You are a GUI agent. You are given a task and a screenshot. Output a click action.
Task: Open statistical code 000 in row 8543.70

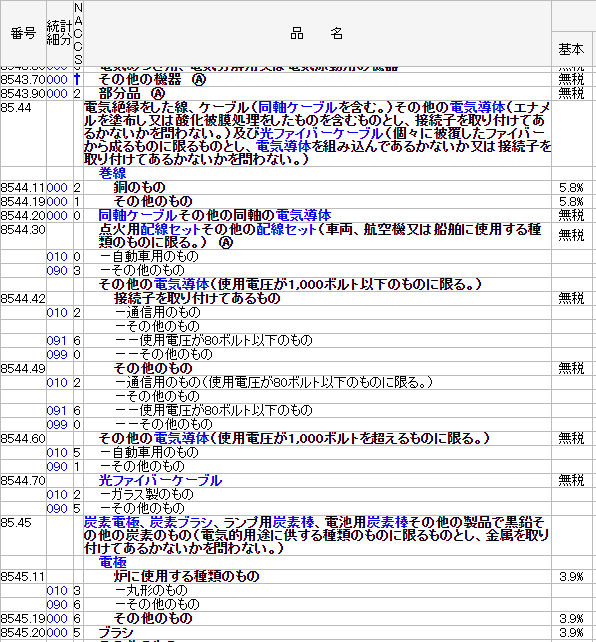[57, 79]
